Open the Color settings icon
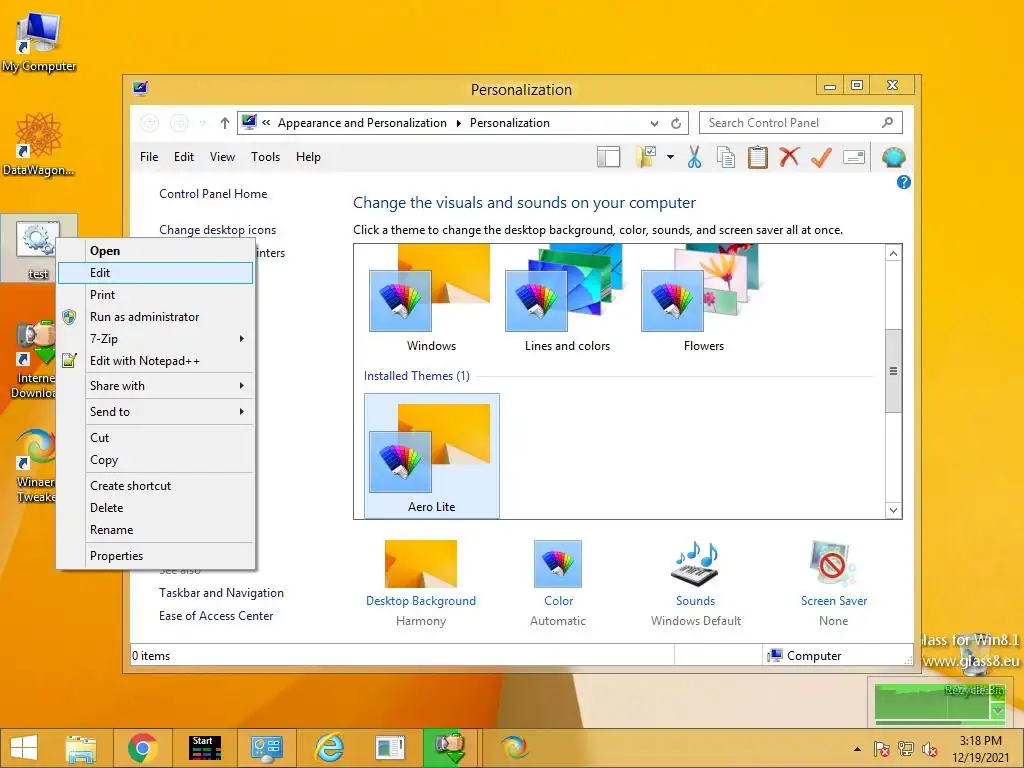 click(x=558, y=563)
